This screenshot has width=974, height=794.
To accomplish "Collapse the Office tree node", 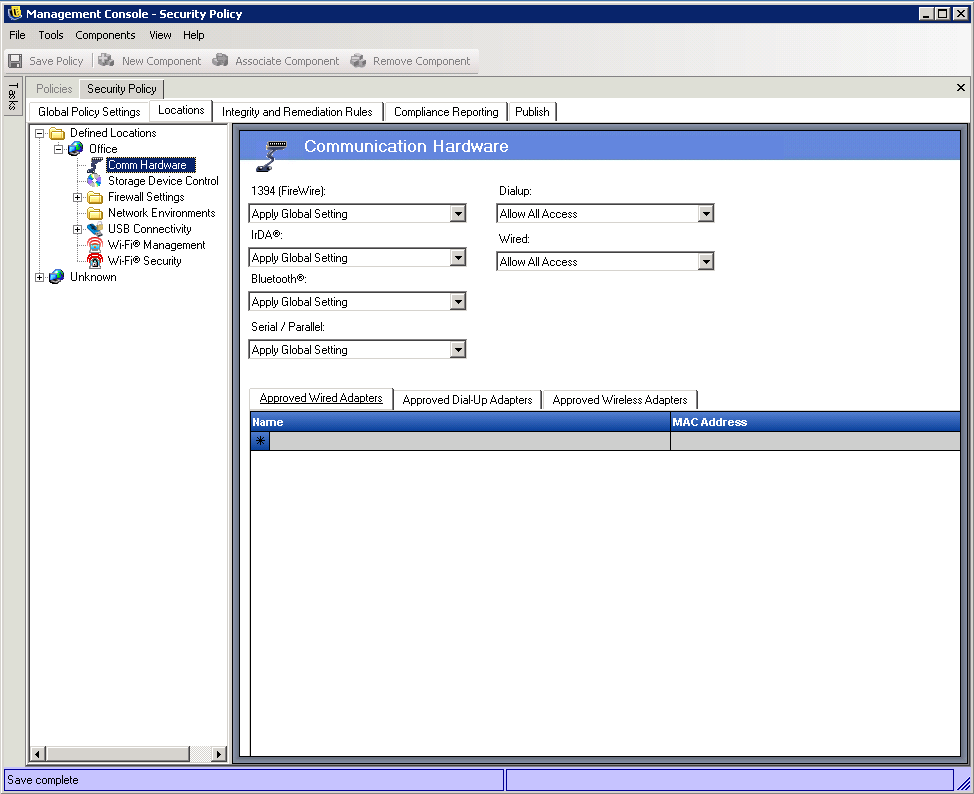I will coord(58,149).
